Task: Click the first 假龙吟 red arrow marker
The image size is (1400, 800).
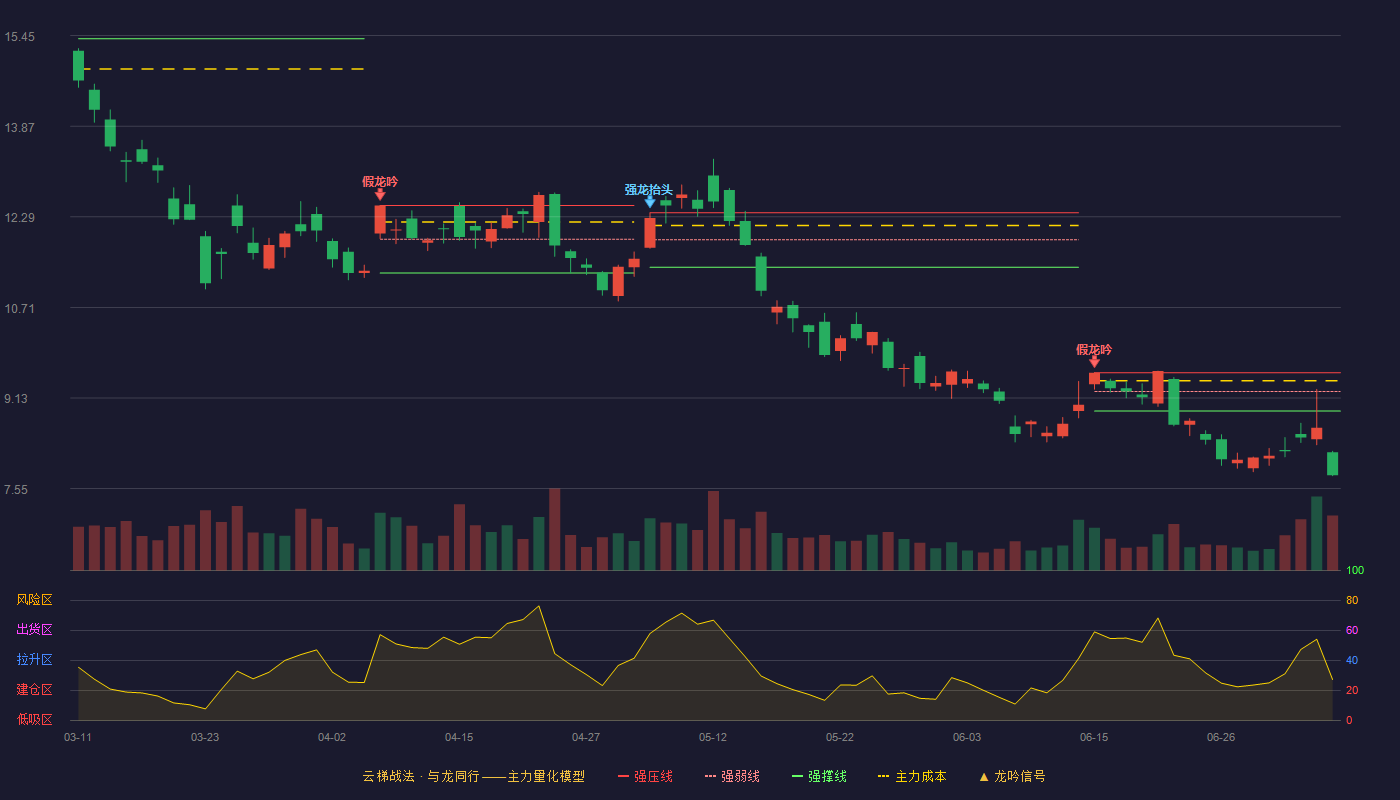Action: (x=380, y=194)
